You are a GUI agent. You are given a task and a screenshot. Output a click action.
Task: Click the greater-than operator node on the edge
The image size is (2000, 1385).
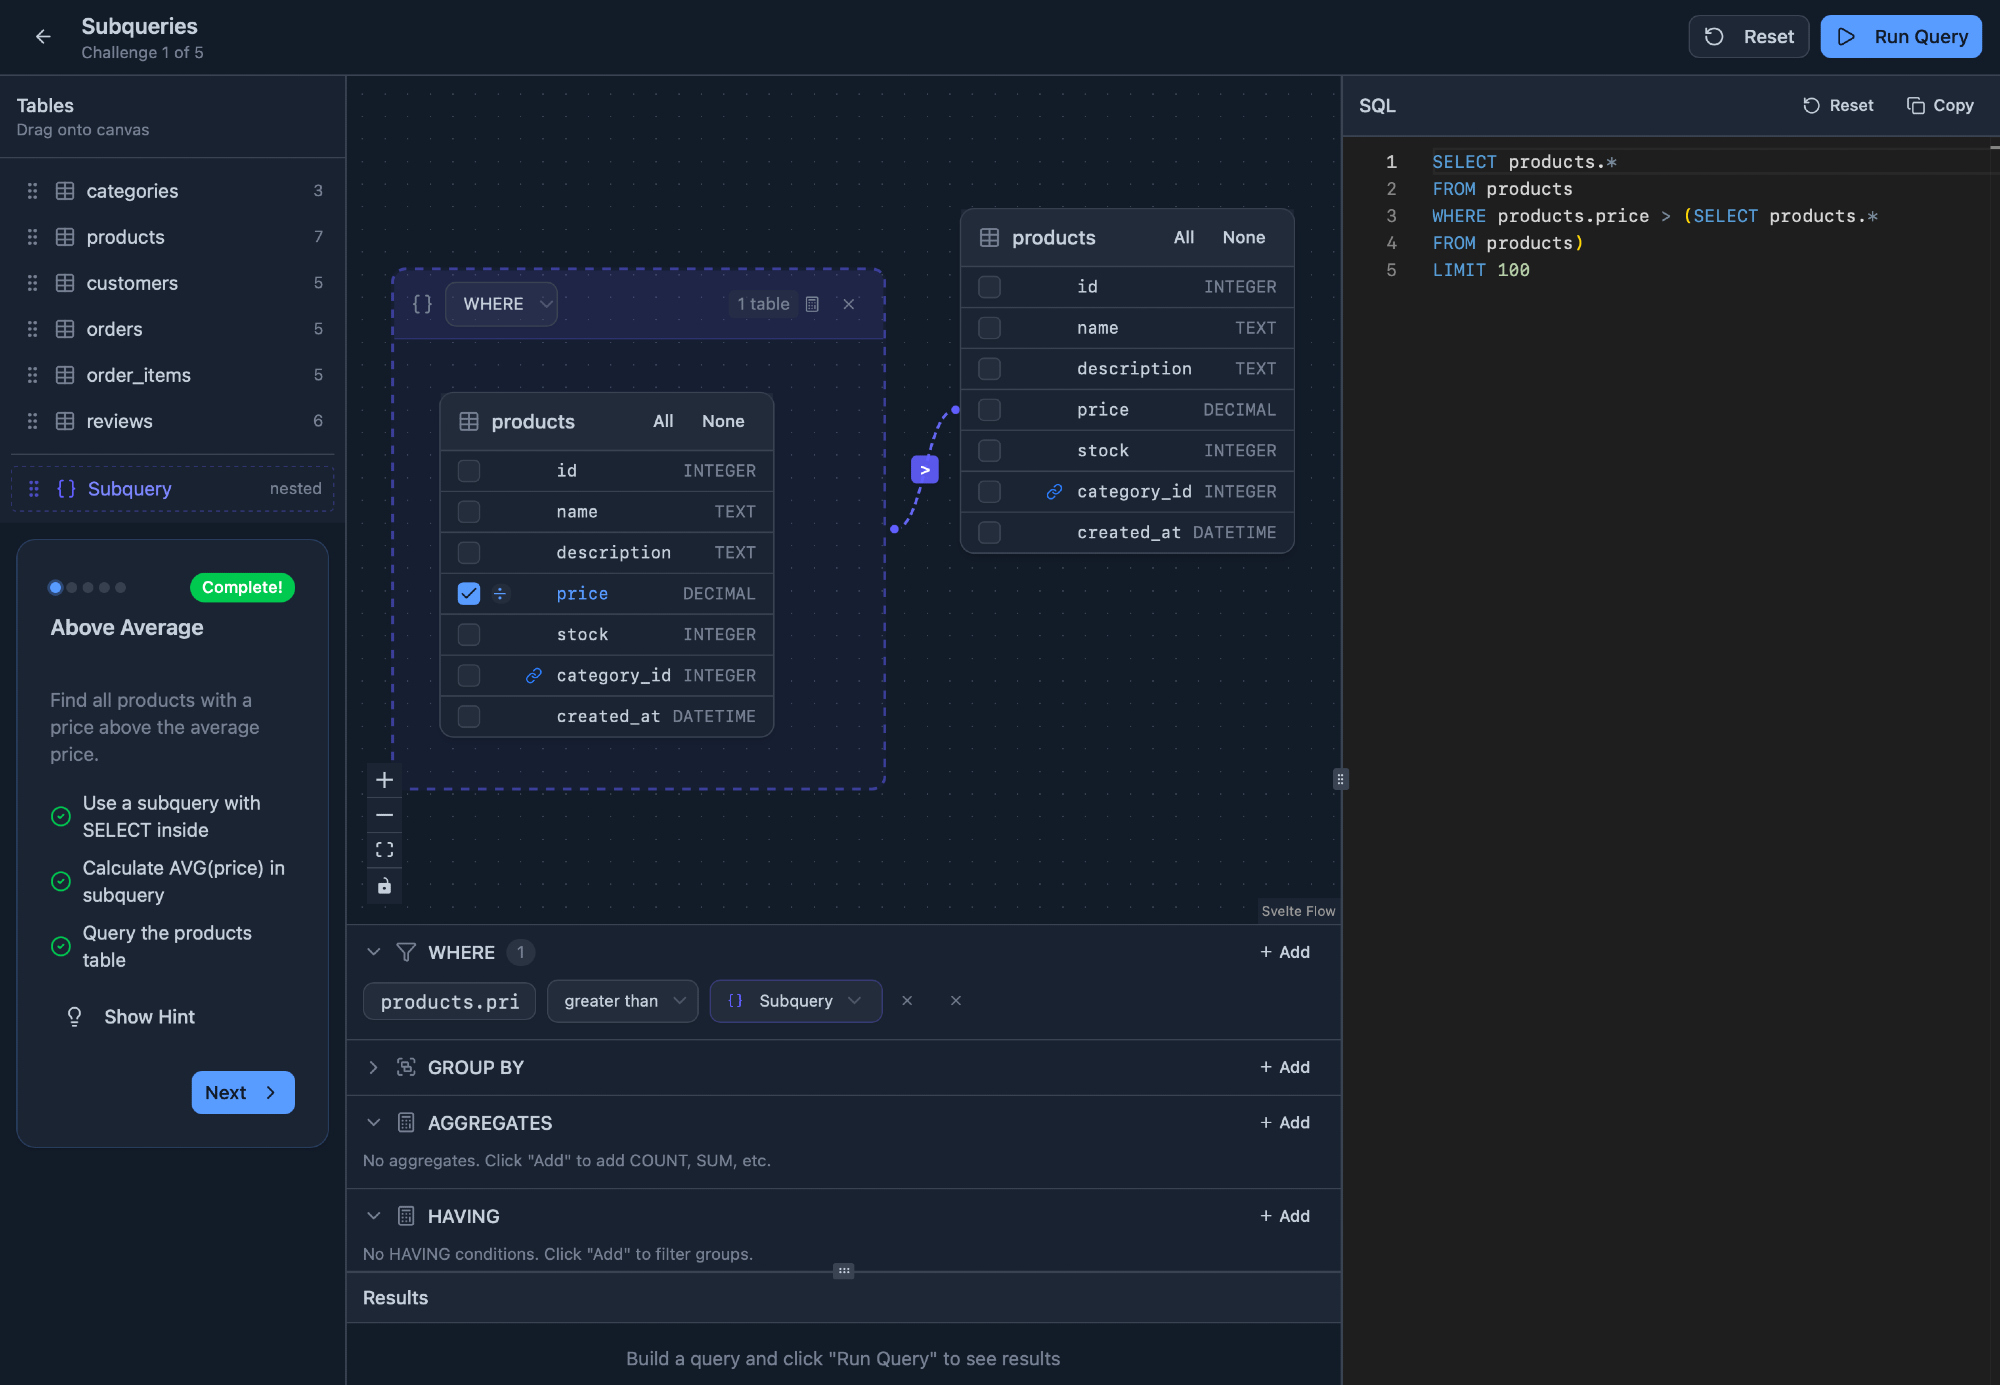tap(924, 469)
